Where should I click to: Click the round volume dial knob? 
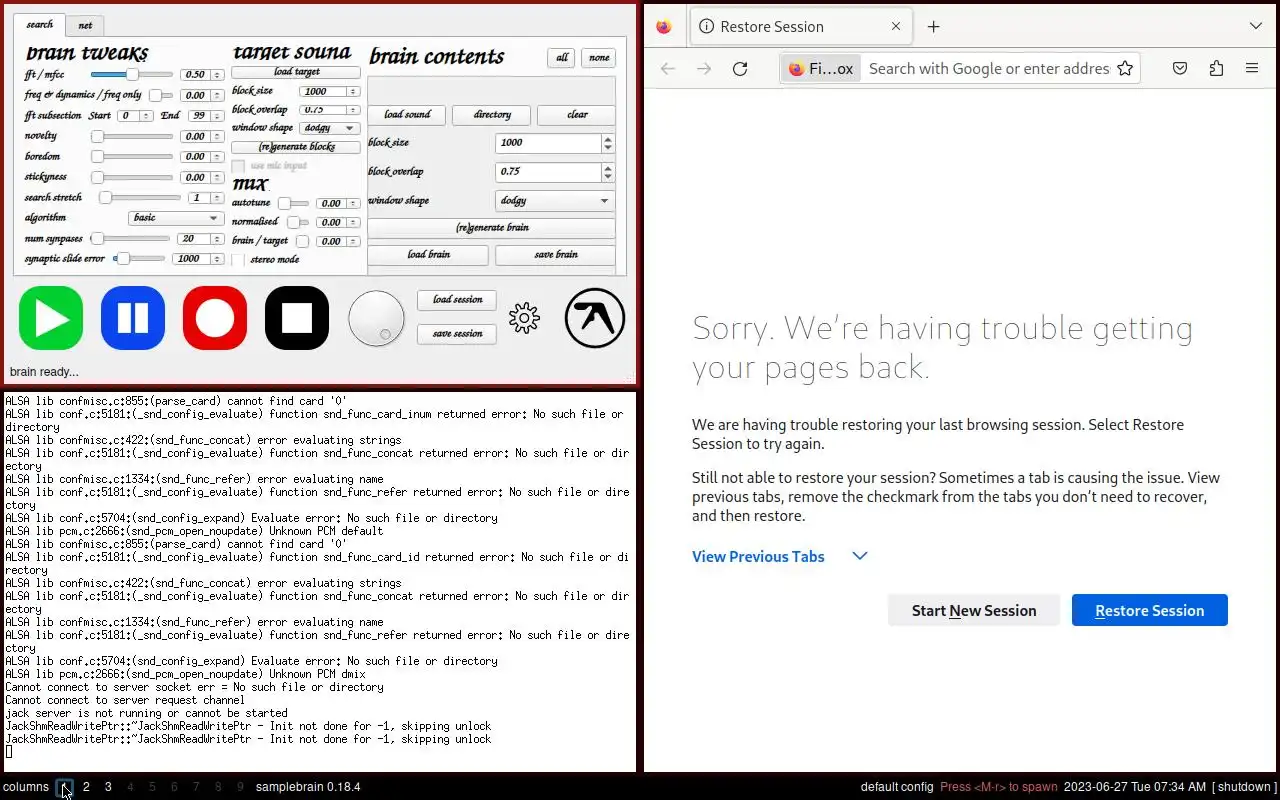pyautogui.click(x=376, y=318)
